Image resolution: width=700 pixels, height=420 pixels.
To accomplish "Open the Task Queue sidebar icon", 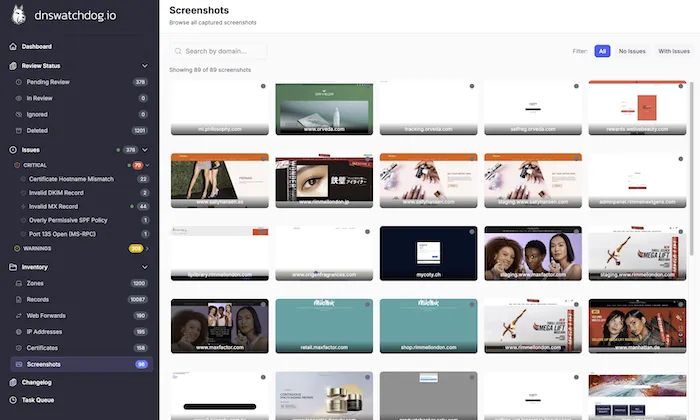I will click(x=13, y=398).
